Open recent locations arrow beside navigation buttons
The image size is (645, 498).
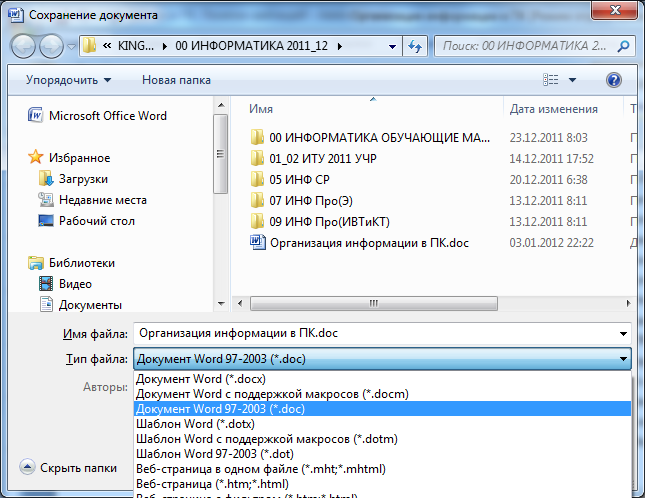coord(72,46)
